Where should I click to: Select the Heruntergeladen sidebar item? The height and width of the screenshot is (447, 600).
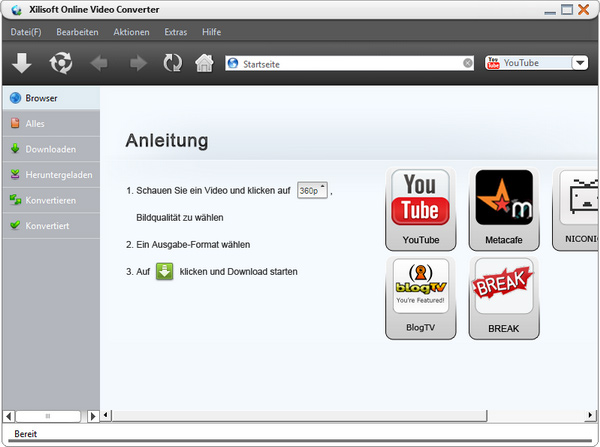click(51, 175)
